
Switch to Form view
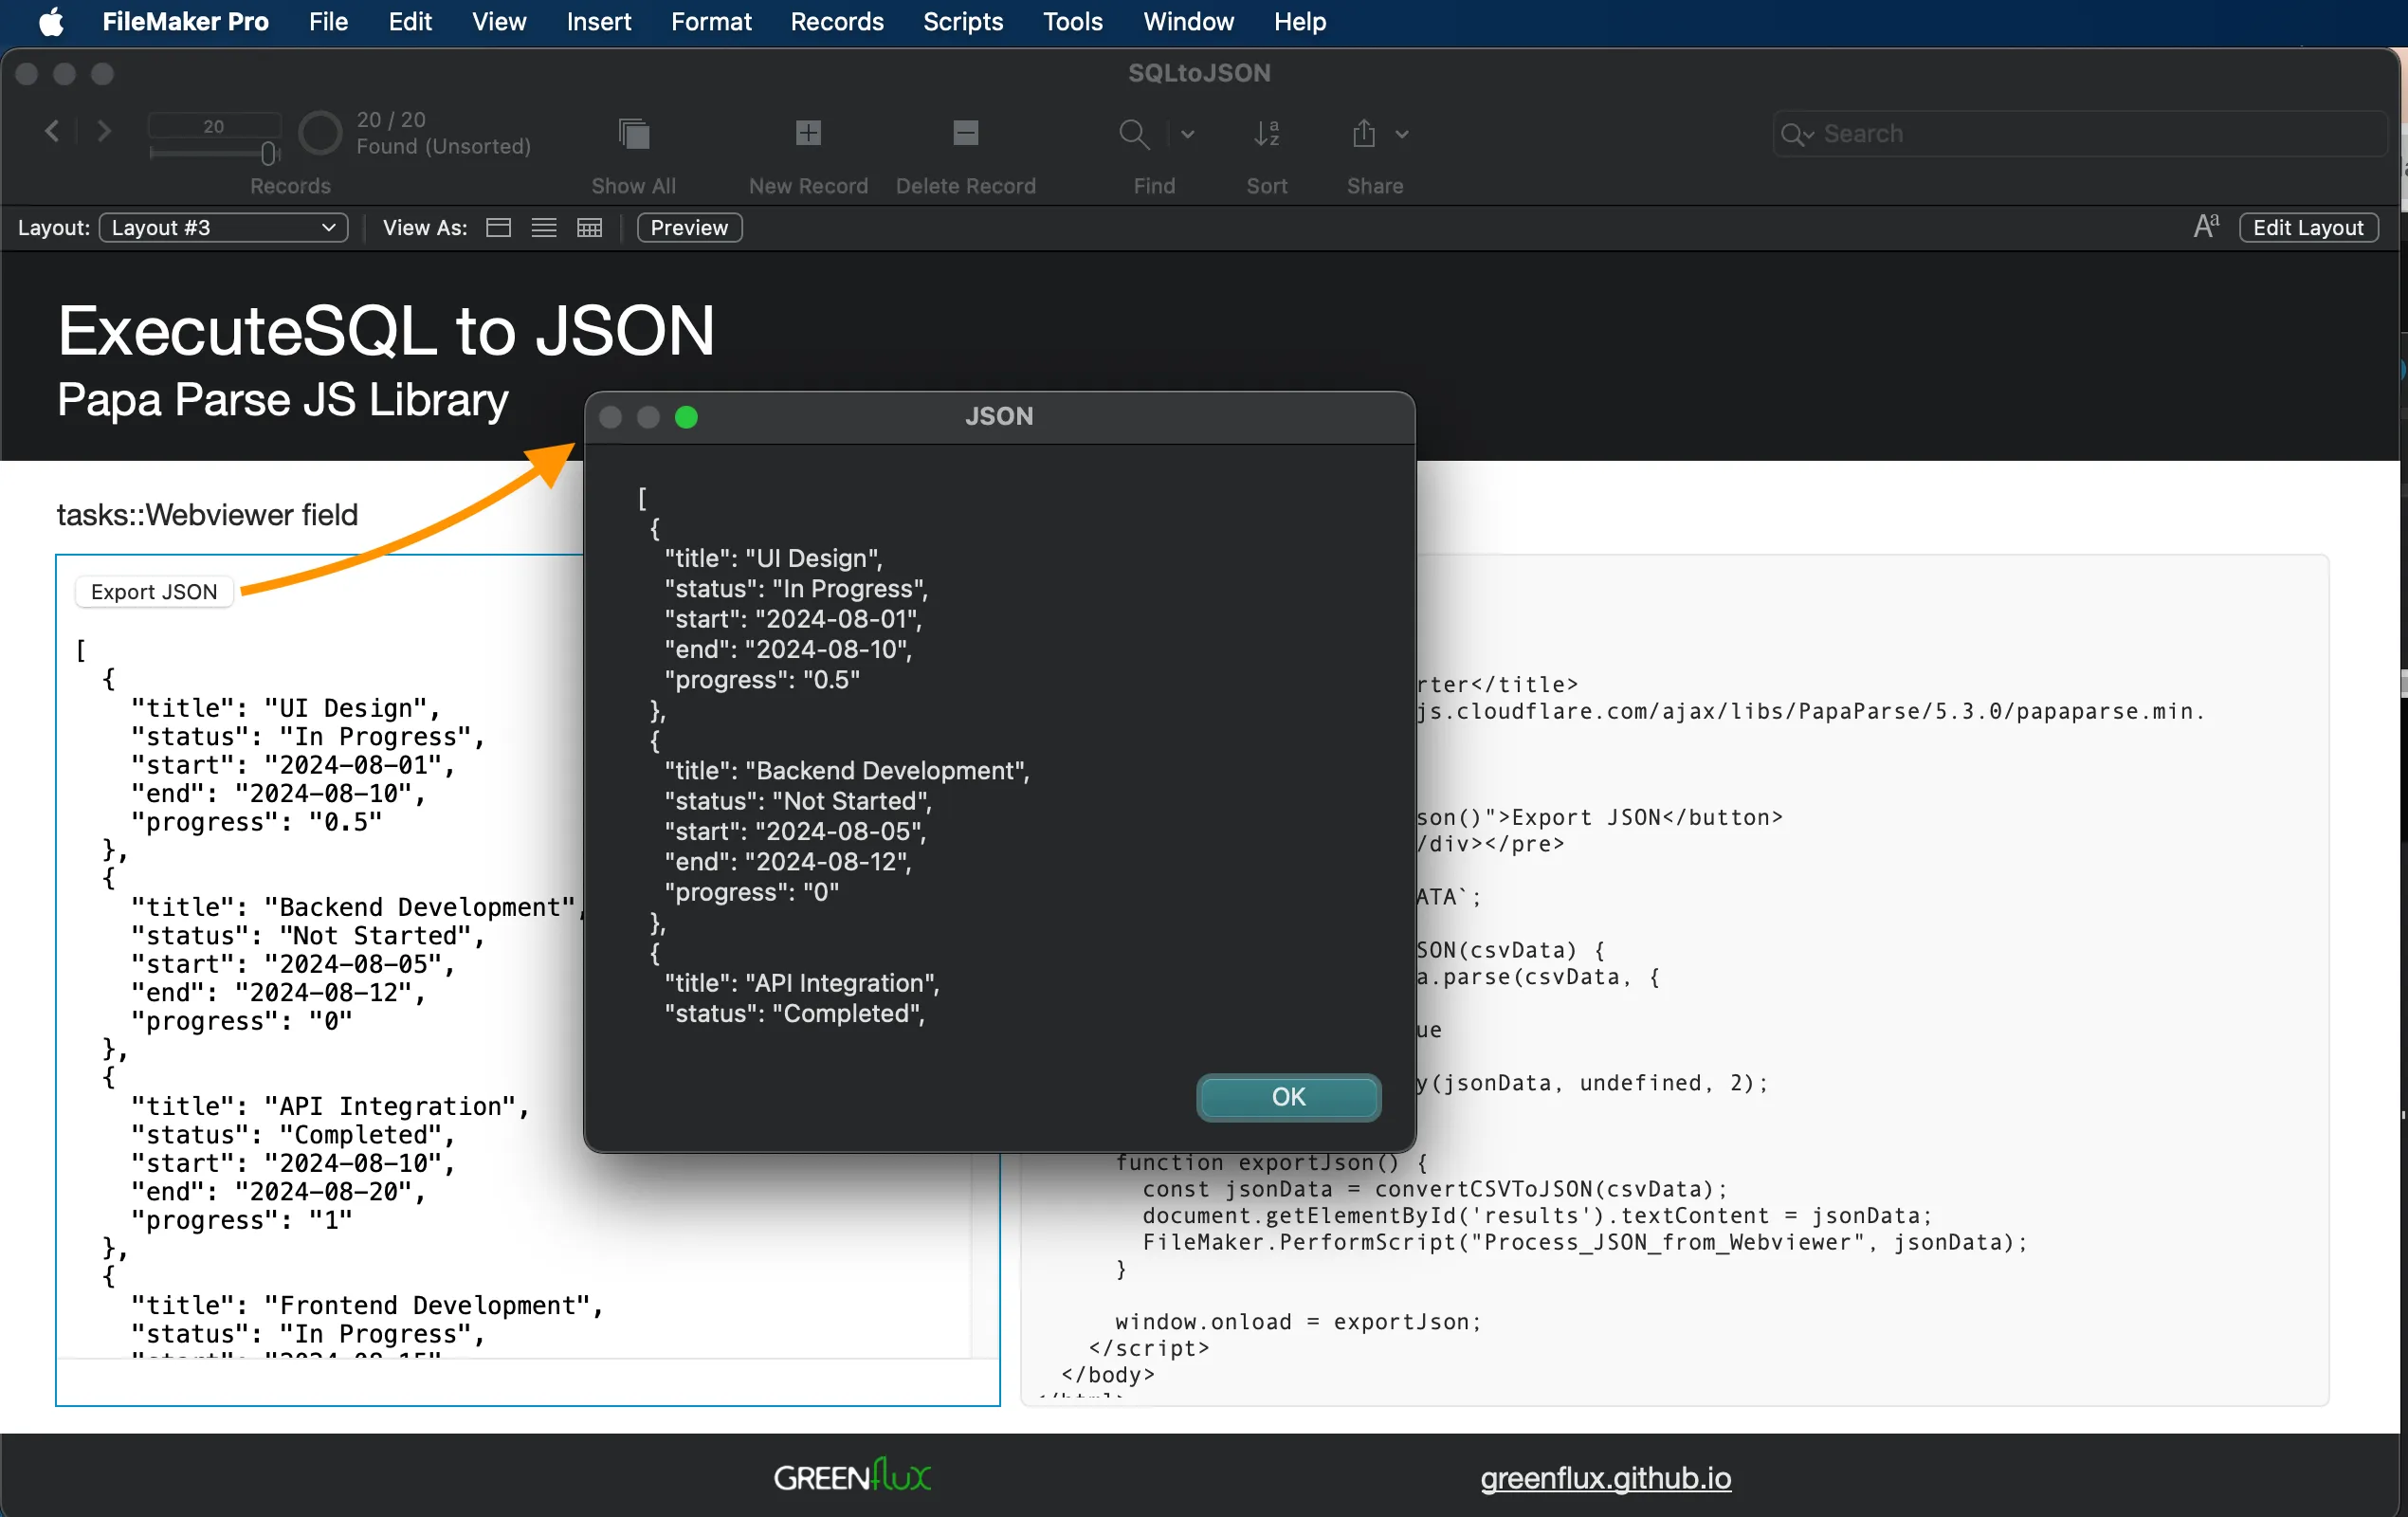(498, 228)
